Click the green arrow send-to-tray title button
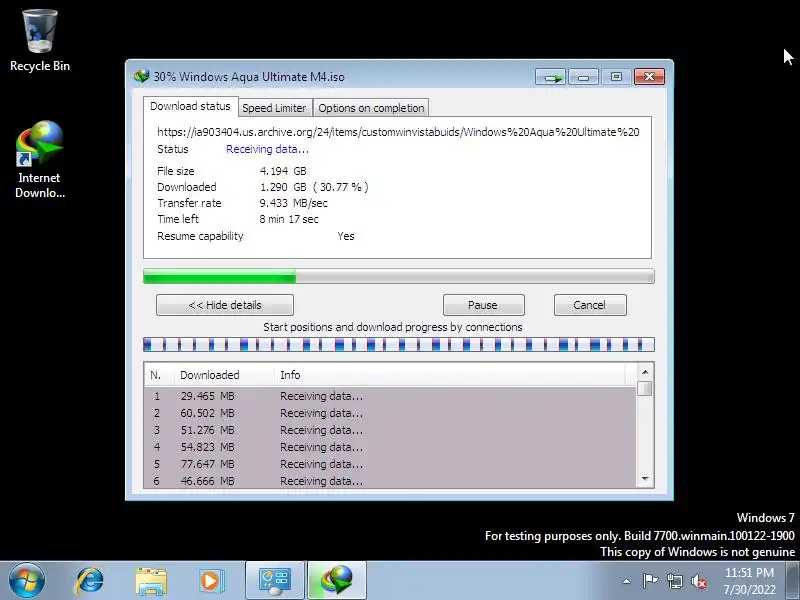Screen dimensions: 800x600 (551, 77)
